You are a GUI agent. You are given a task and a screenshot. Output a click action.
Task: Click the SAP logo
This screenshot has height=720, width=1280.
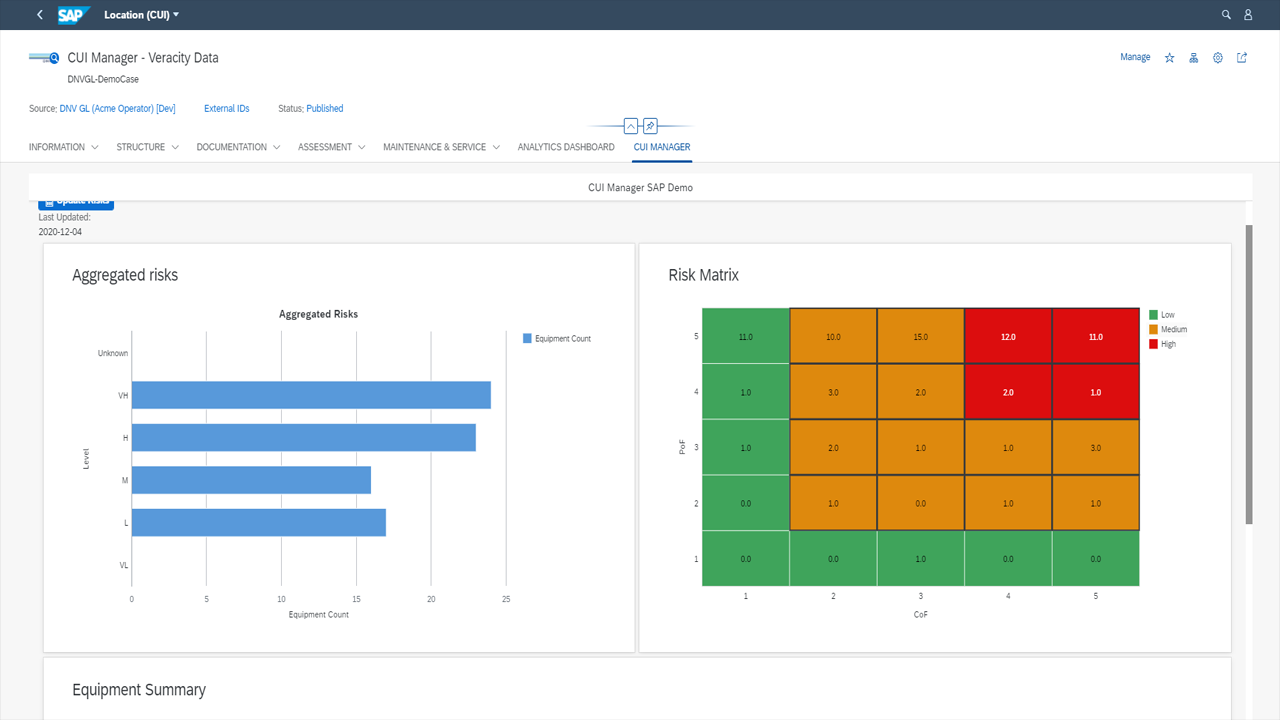click(73, 15)
